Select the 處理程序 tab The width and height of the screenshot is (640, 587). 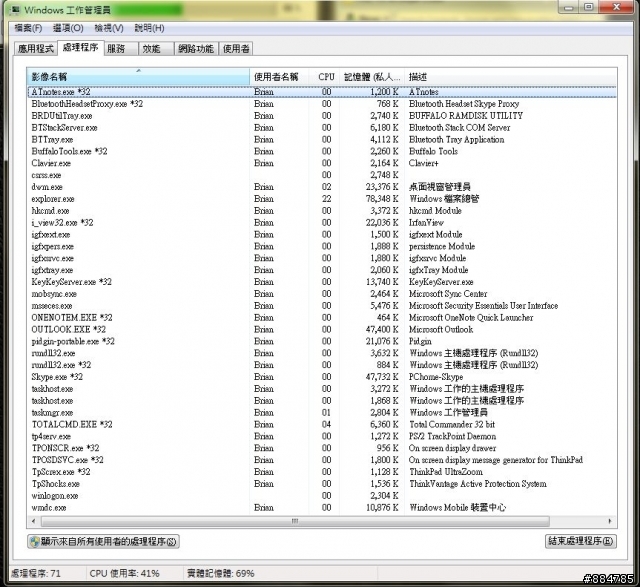[80, 47]
